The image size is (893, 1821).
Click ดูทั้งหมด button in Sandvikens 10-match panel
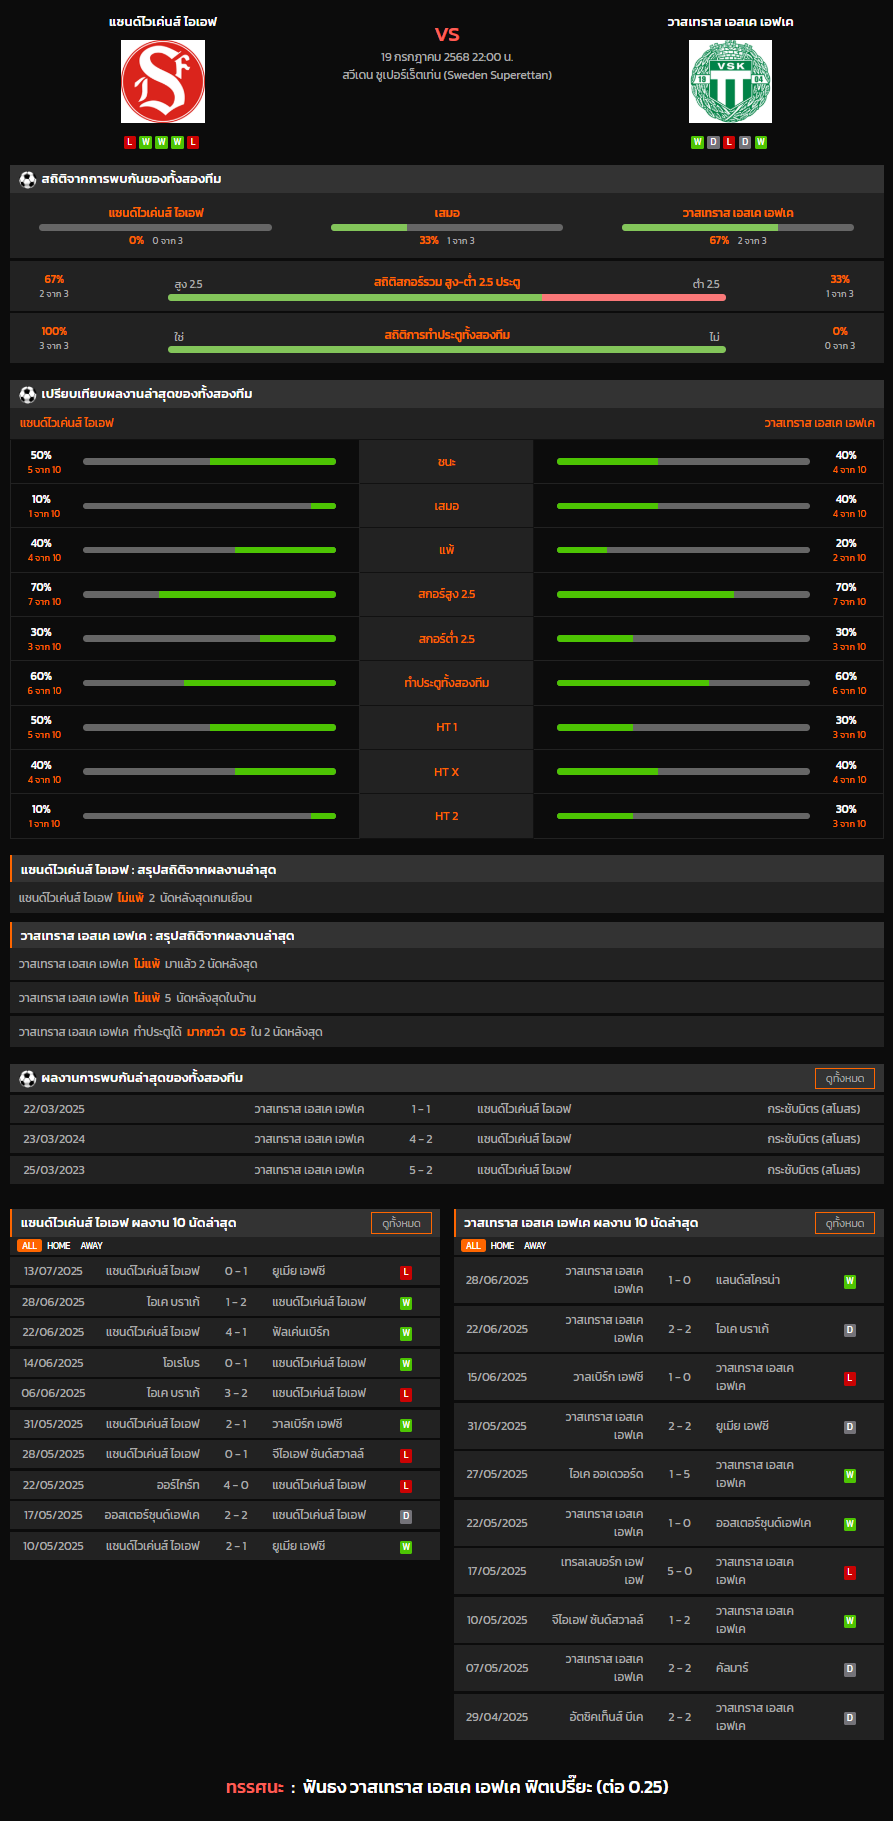[x=402, y=1223]
